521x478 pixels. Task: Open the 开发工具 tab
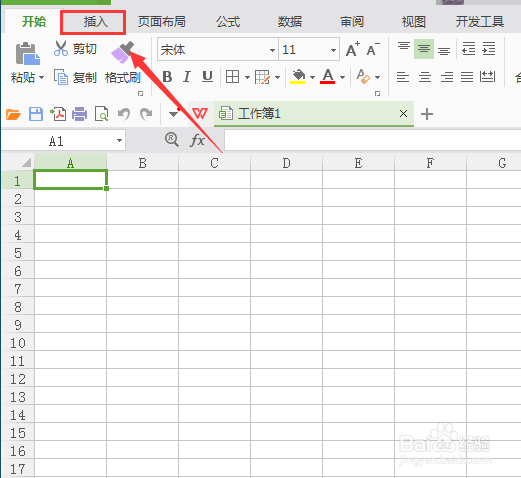(x=480, y=22)
